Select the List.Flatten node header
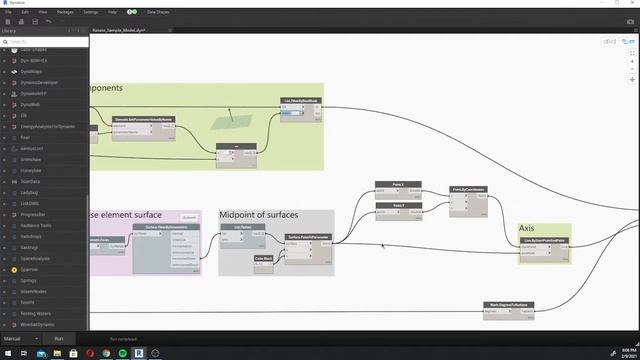This screenshot has width=640, height=360. click(x=243, y=227)
